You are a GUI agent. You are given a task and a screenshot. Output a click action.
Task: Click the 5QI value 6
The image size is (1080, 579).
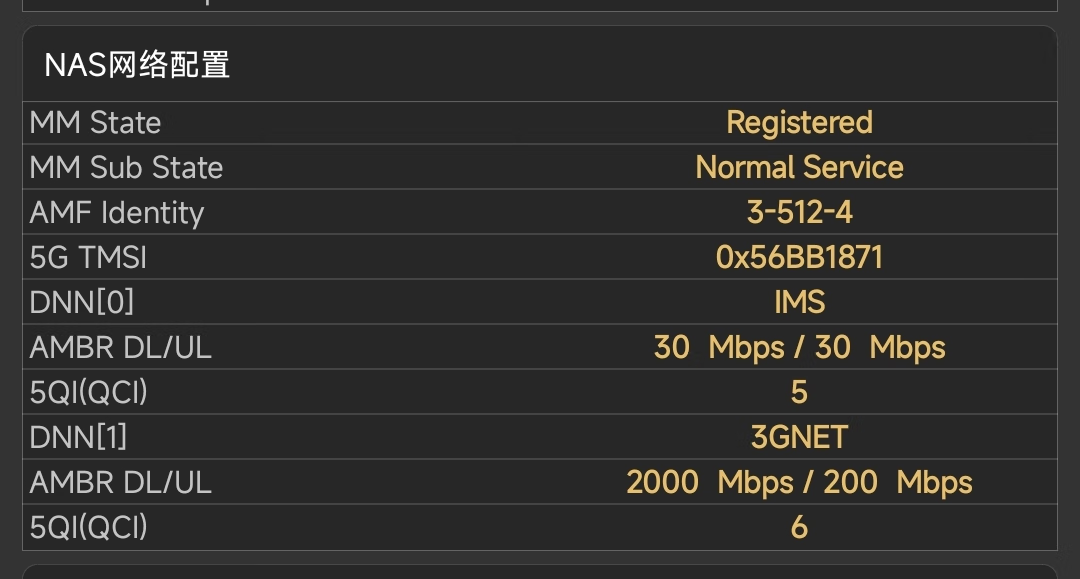[799, 528]
